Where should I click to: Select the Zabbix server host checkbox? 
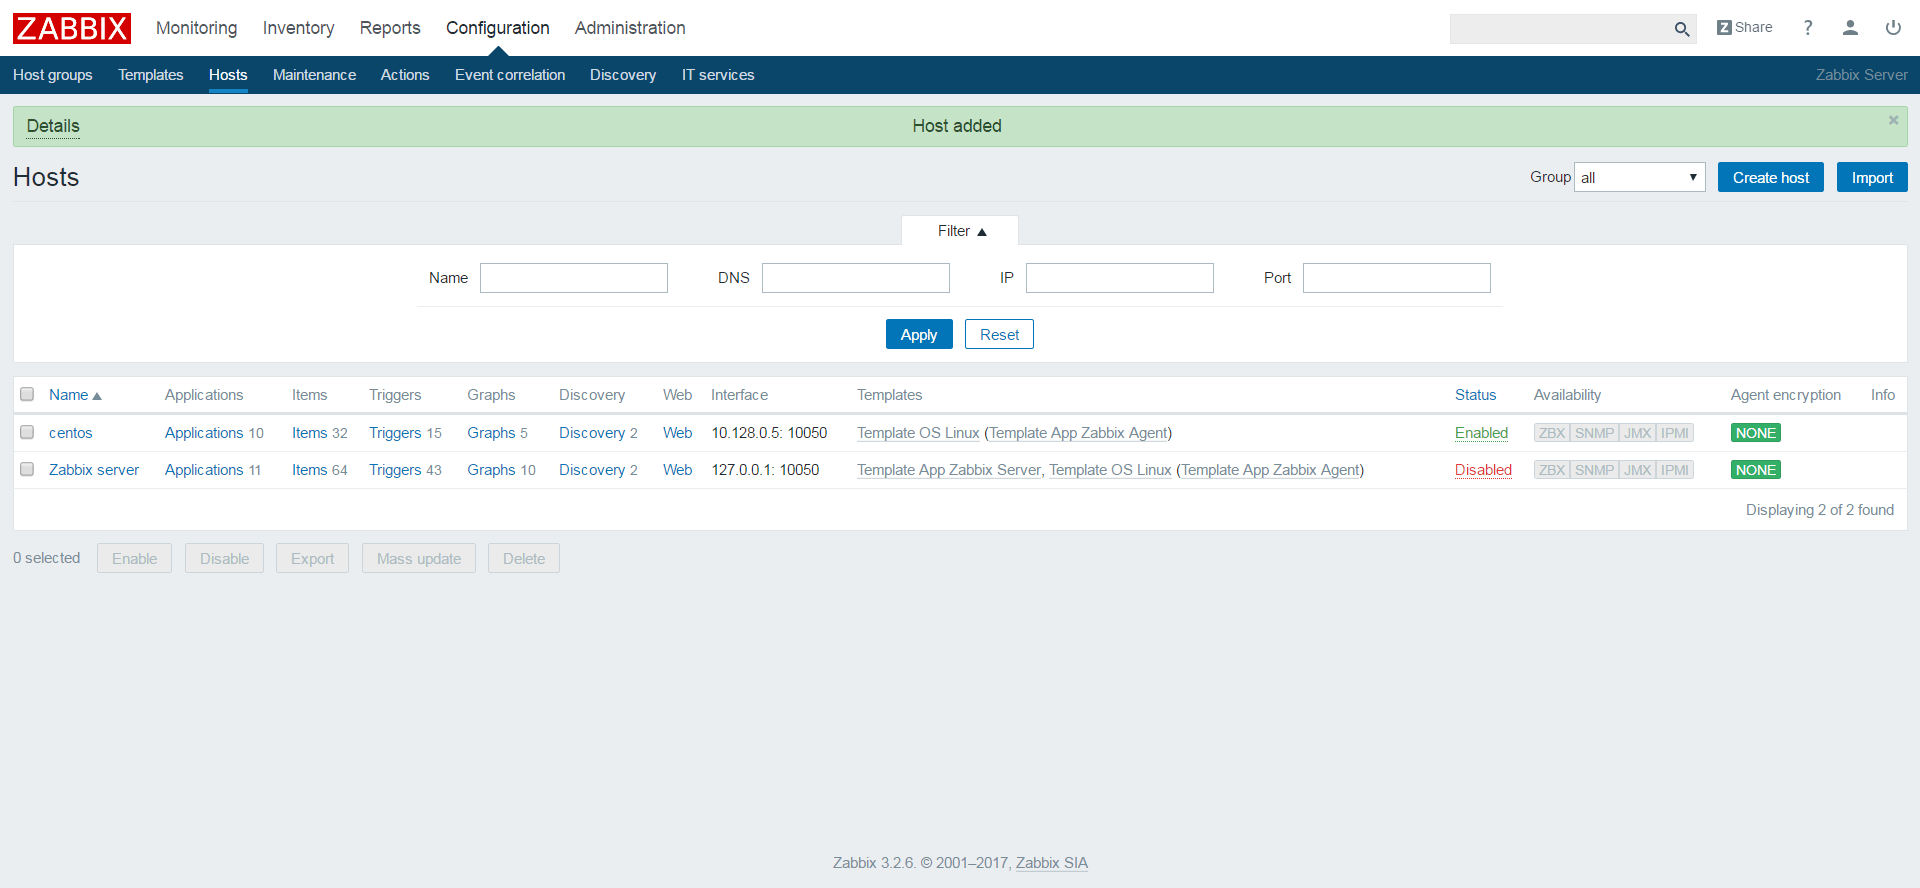(27, 469)
